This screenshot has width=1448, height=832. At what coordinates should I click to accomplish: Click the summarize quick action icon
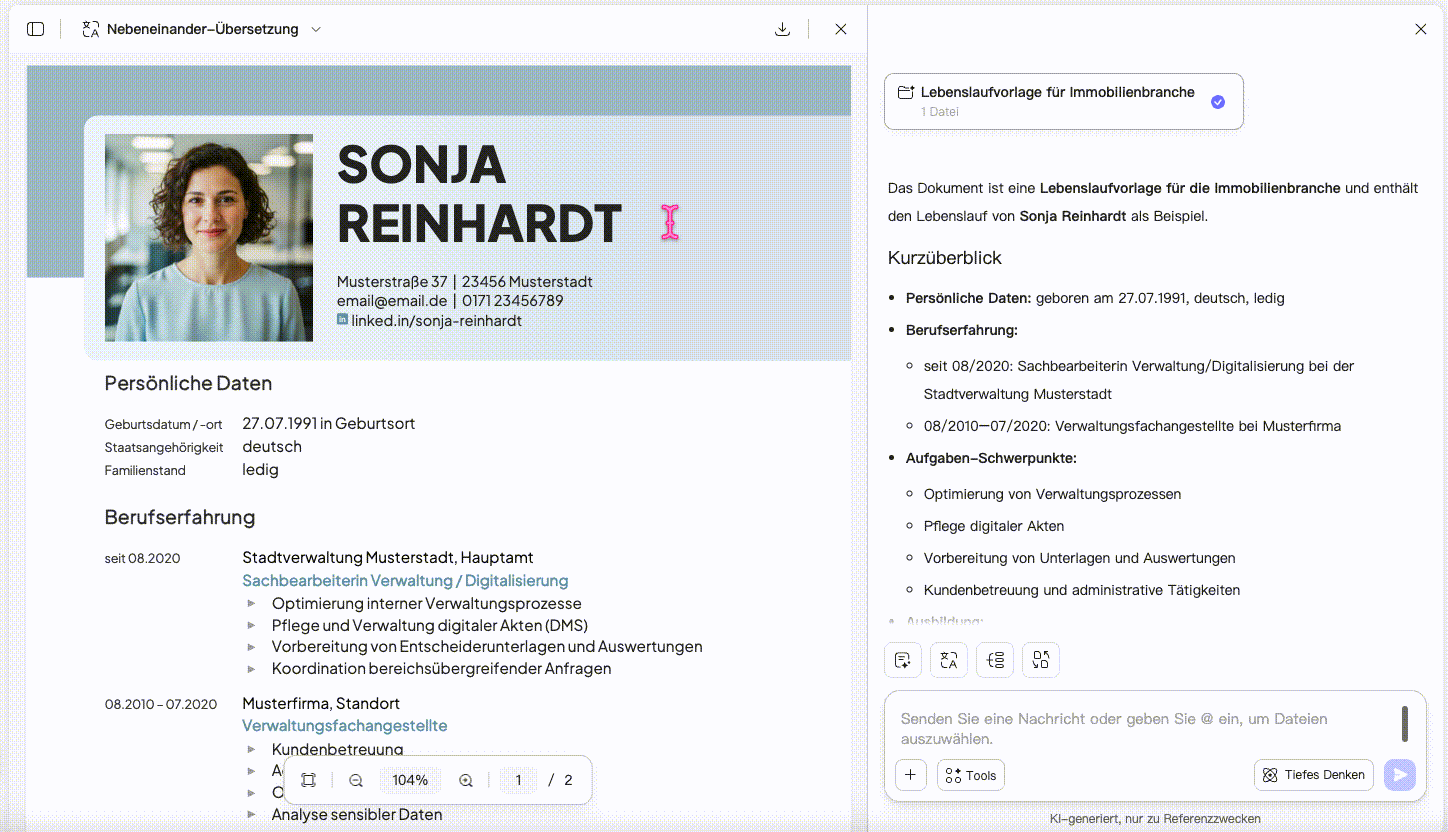pyautogui.click(x=903, y=660)
